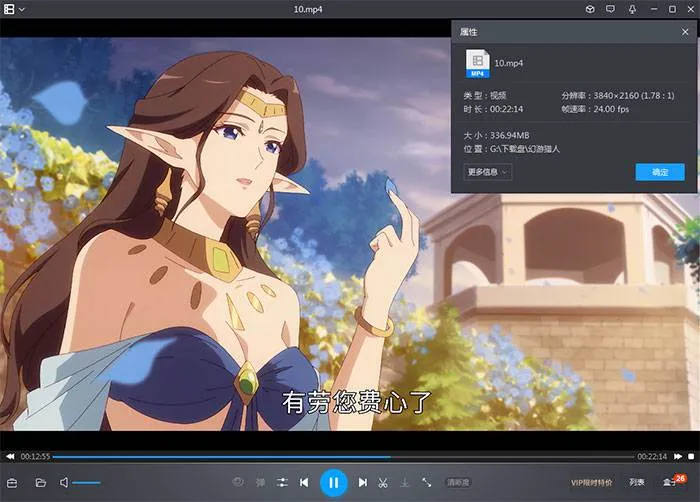This screenshot has width=700, height=502.
Task: Click the total time 00:22:14 beside progress bar
Action: (652, 456)
